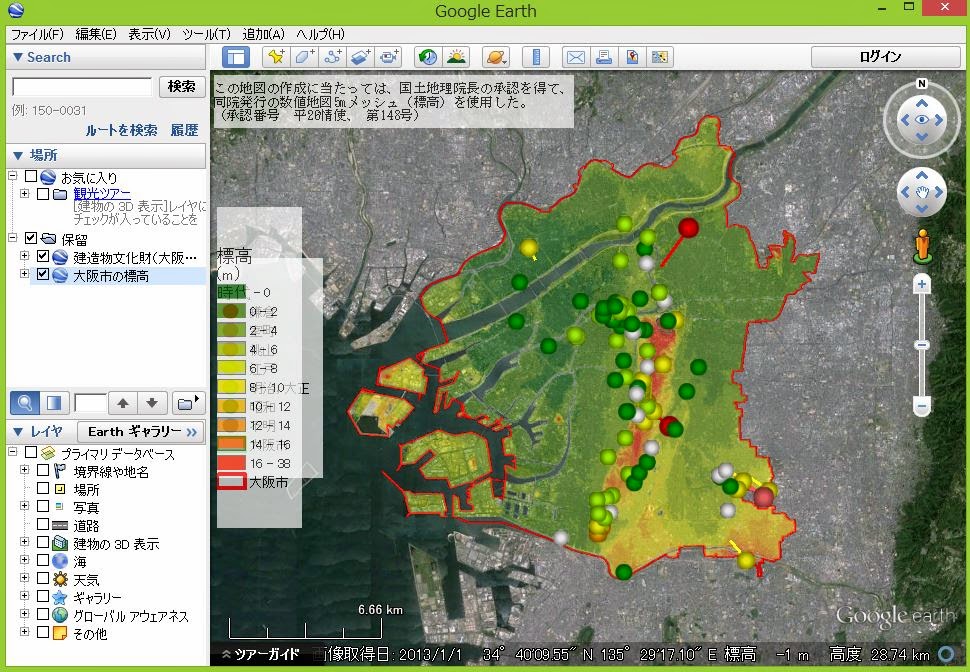Uncheck 建造物文化財 layer checkbox

43,256
